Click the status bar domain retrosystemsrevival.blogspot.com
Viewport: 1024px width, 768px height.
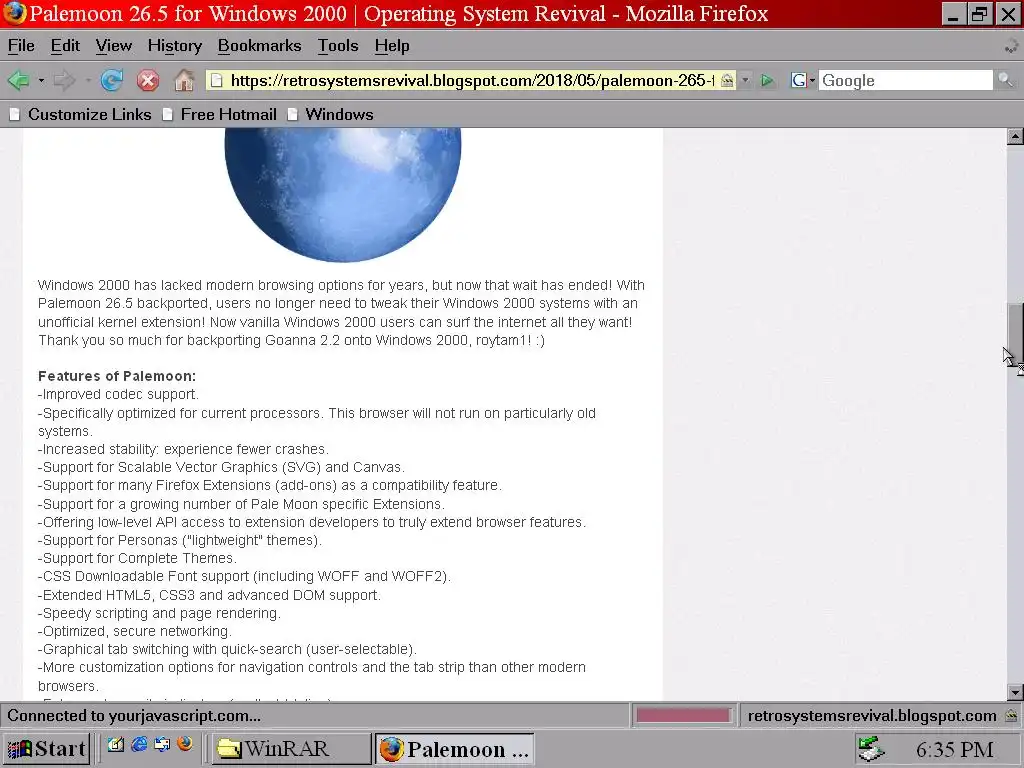click(872, 716)
